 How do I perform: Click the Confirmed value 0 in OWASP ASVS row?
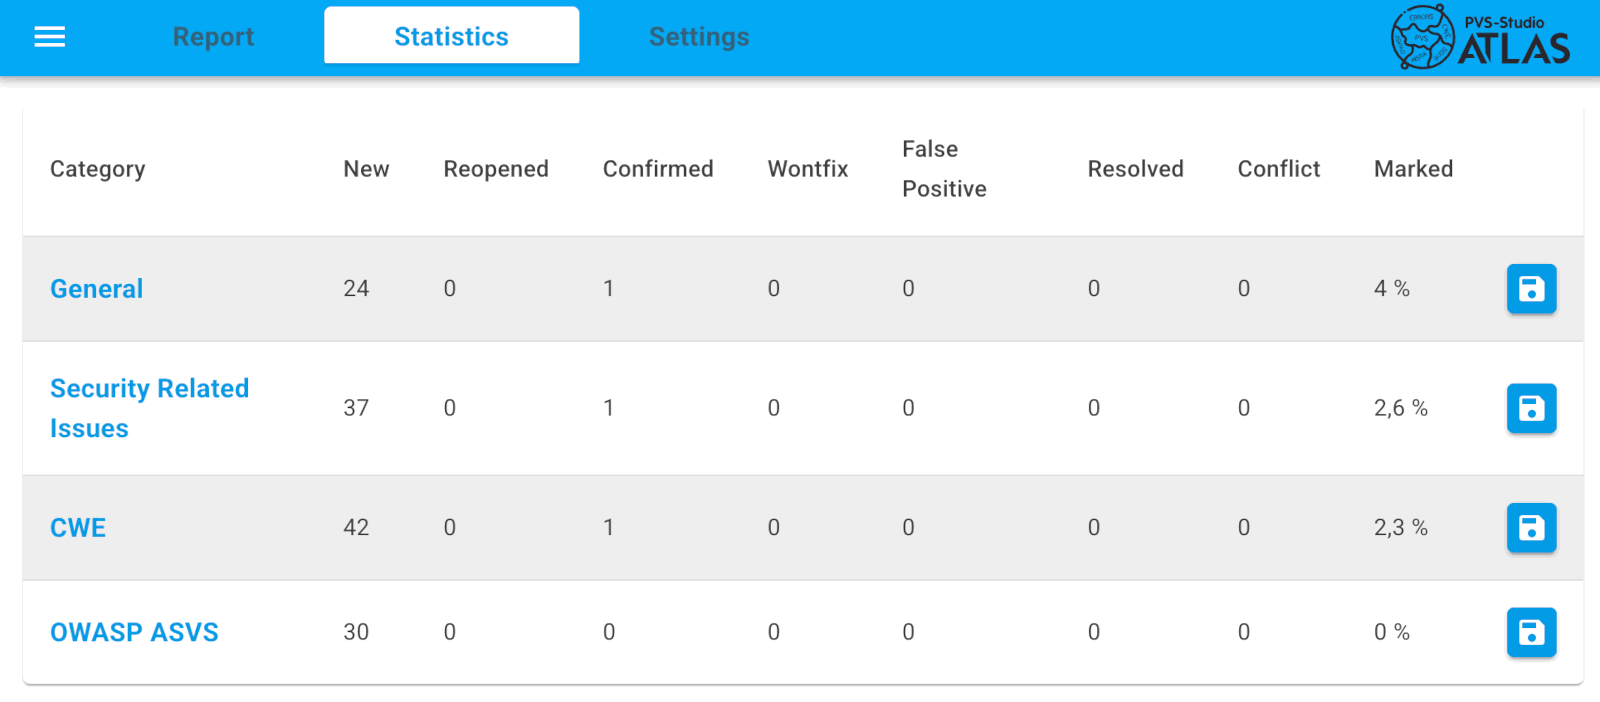609,632
